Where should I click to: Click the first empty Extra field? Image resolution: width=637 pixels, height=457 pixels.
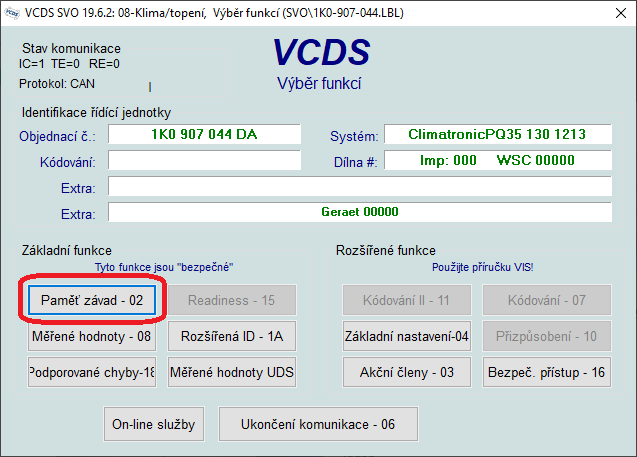360,186
